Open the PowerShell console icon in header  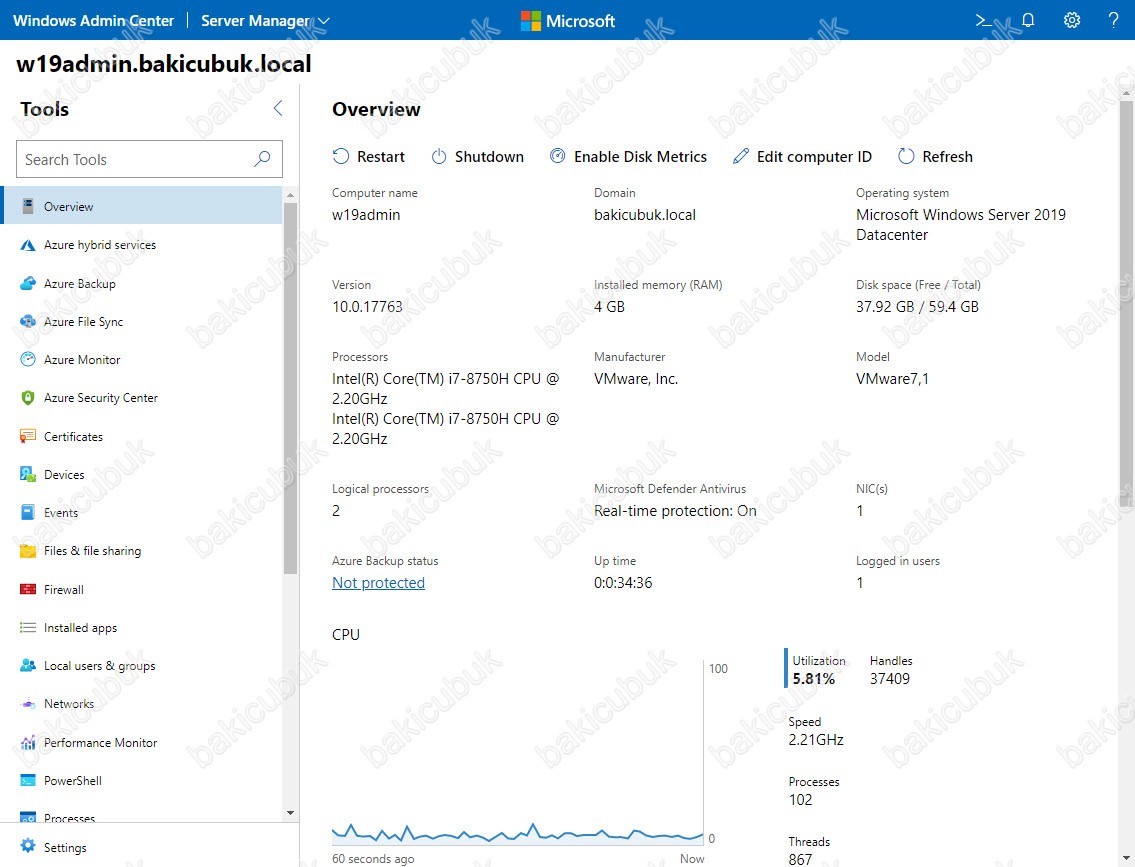pos(984,20)
